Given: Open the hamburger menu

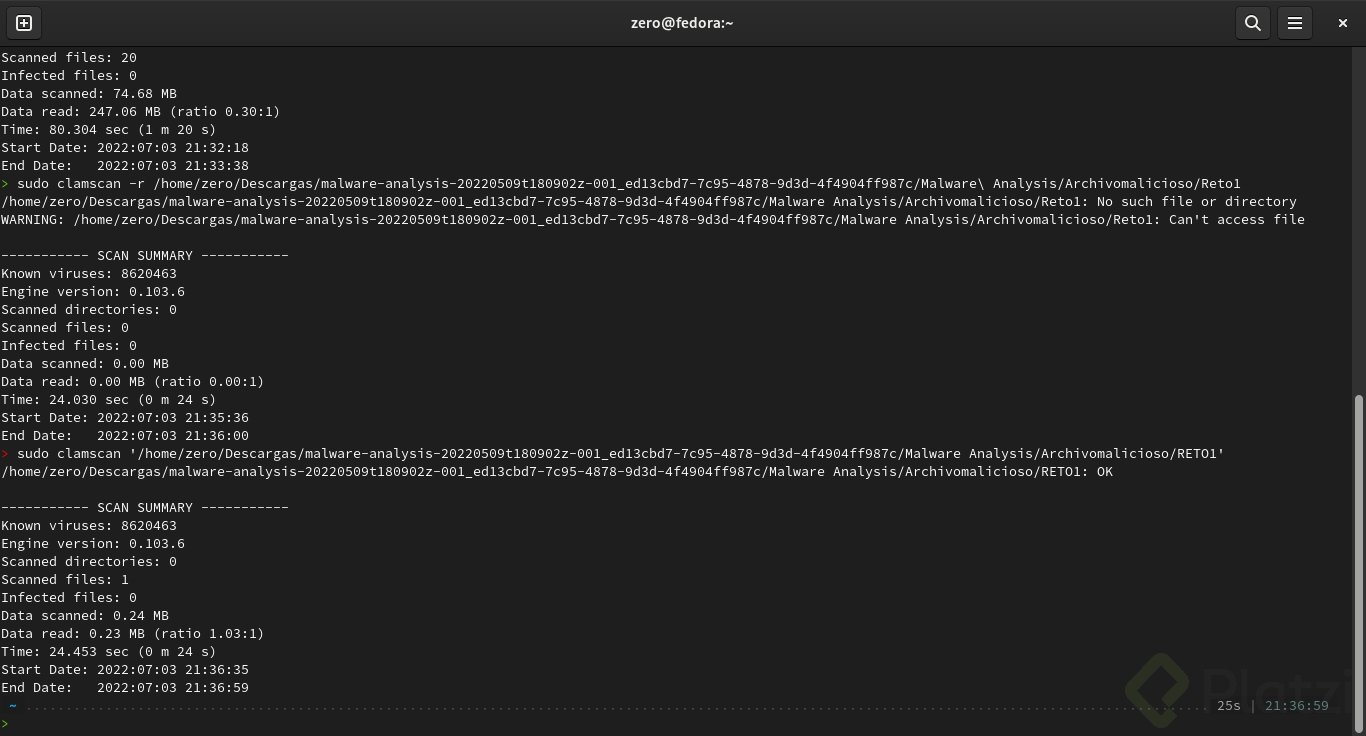Looking at the screenshot, I should tap(1294, 23).
